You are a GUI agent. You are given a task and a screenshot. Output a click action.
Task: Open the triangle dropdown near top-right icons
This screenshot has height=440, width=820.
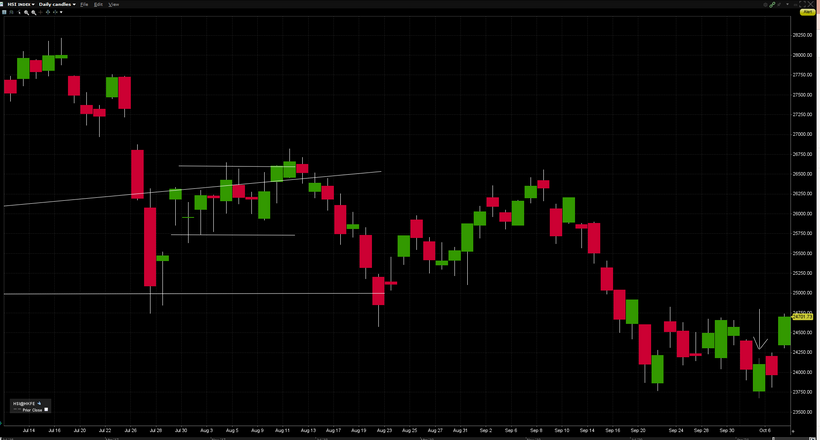tap(788, 4)
